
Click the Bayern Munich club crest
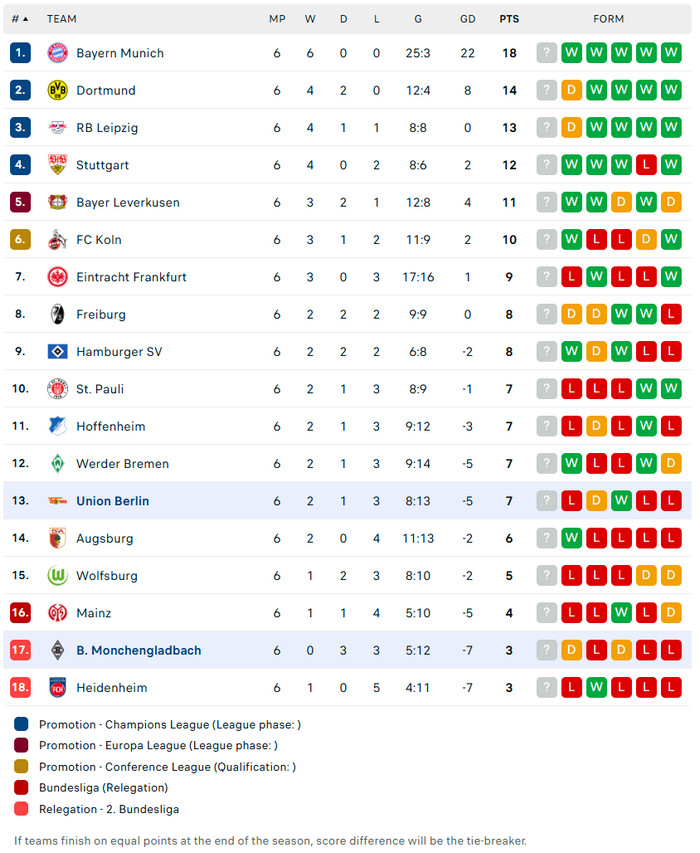pyautogui.click(x=57, y=53)
